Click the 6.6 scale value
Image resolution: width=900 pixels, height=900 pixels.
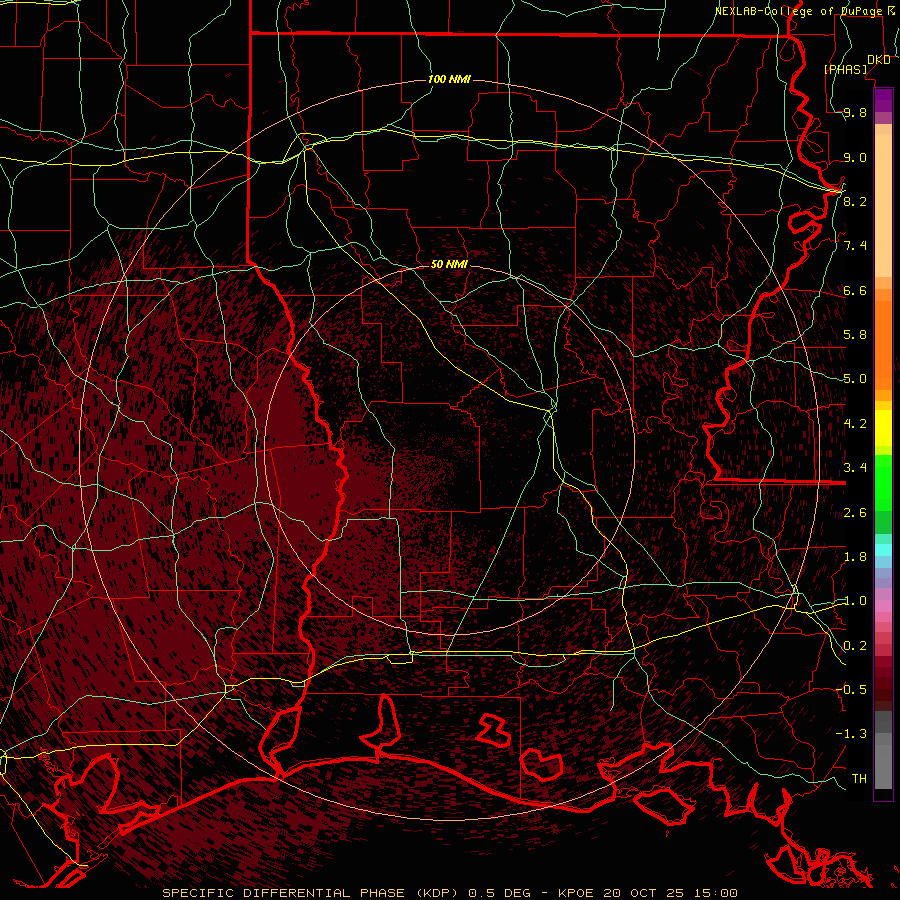[855, 290]
